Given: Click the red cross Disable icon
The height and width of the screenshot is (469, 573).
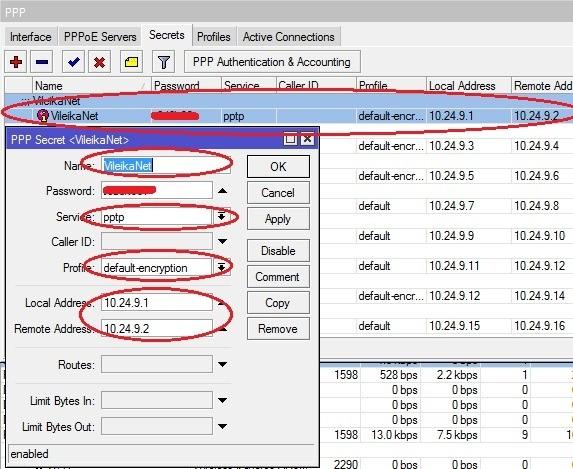Looking at the screenshot, I should [99, 62].
